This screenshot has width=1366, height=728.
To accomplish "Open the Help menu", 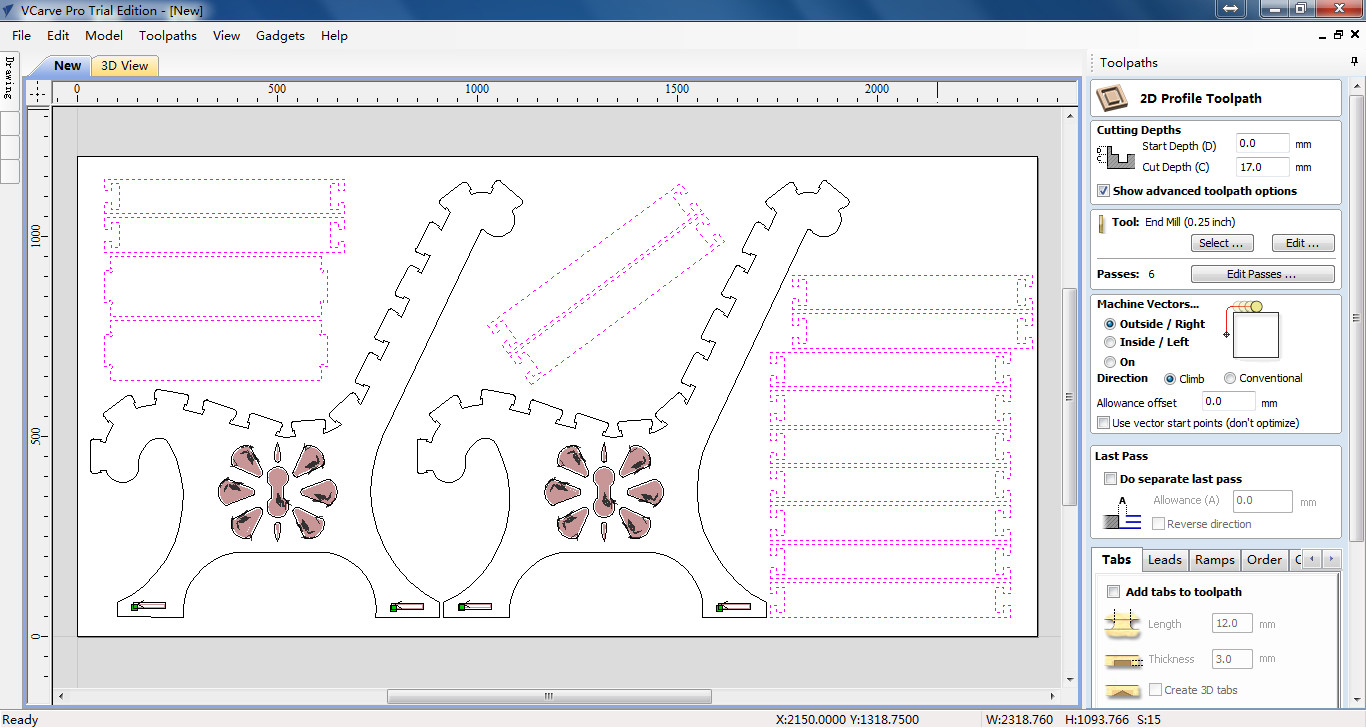I will pyautogui.click(x=334, y=36).
